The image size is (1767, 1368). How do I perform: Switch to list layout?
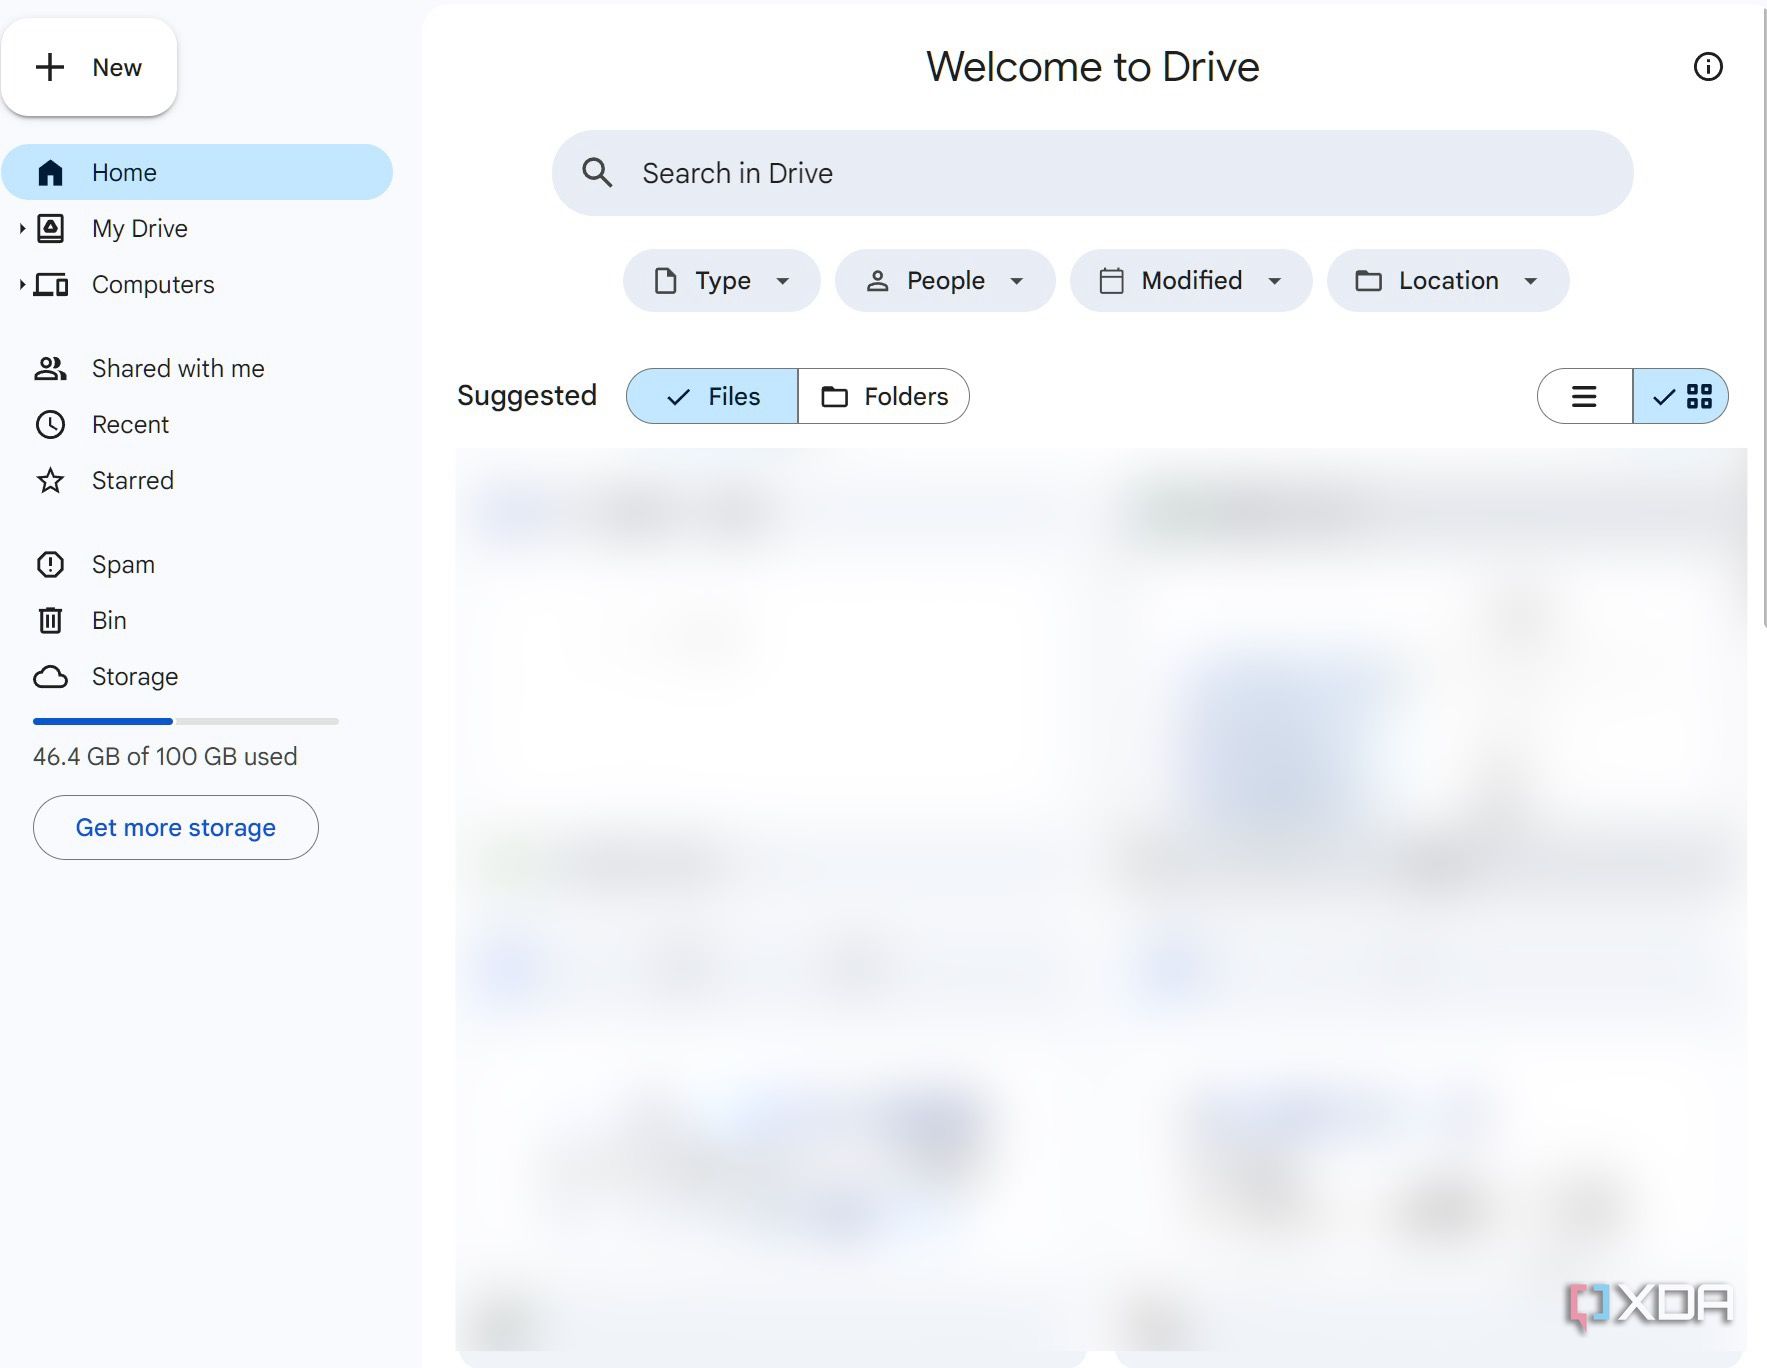coord(1584,396)
